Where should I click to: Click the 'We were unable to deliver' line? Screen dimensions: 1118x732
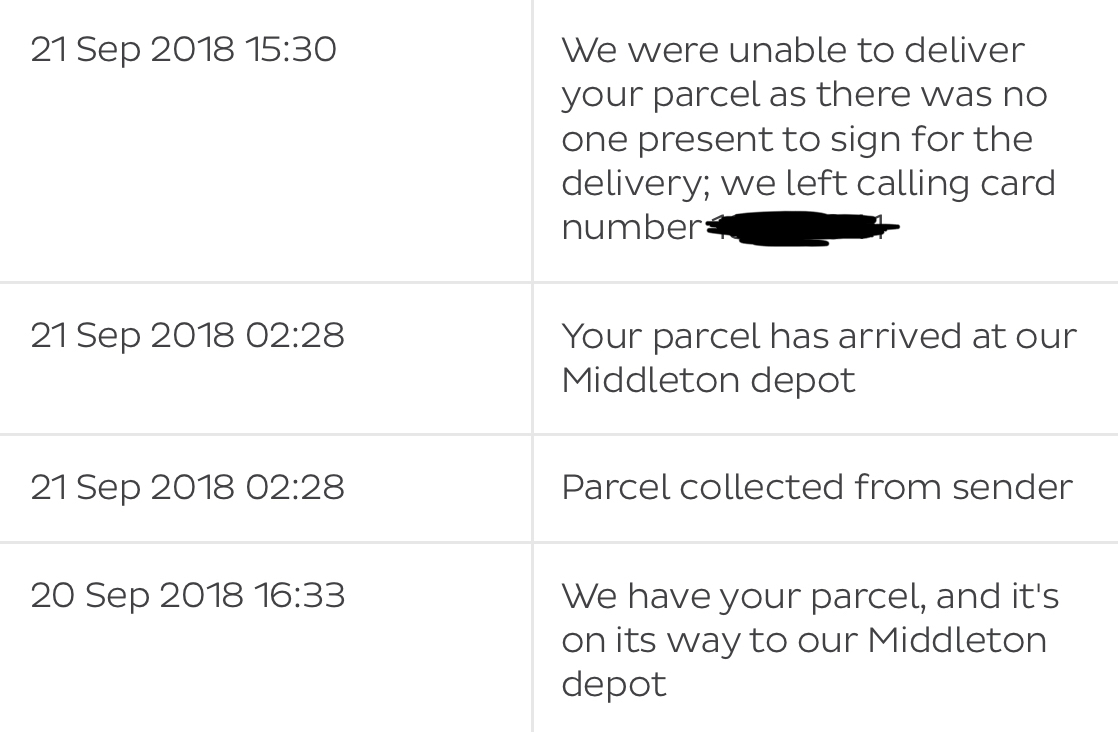(793, 50)
